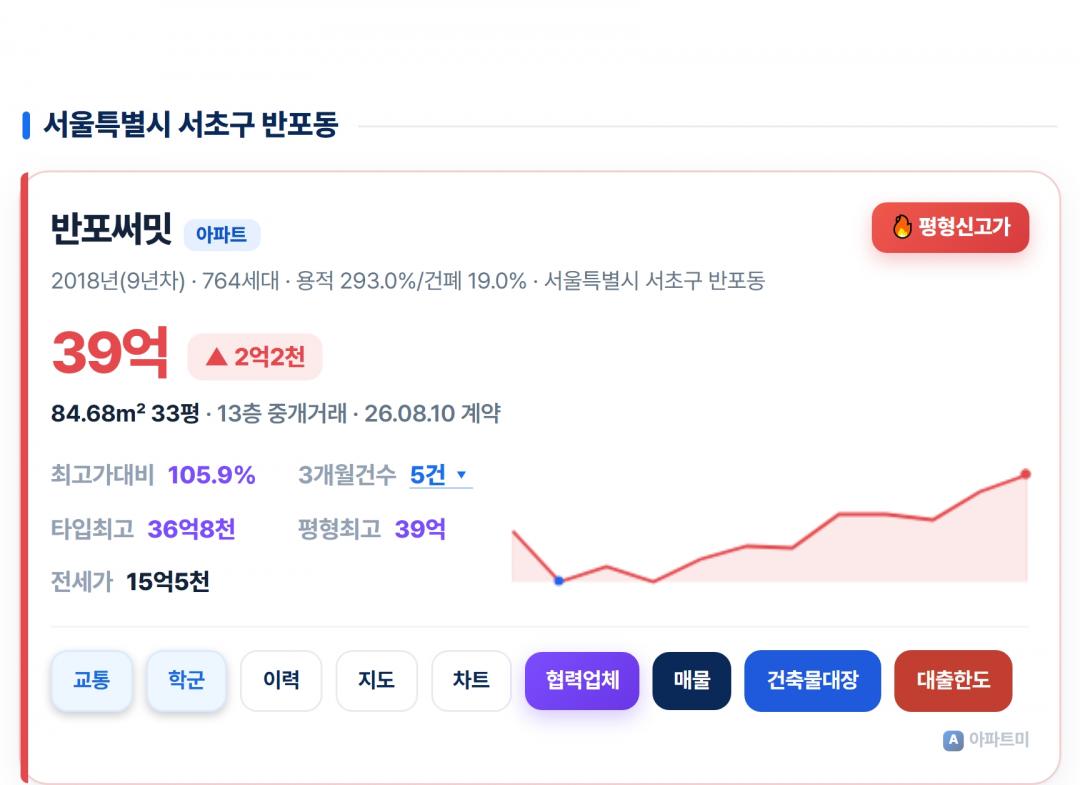Open the 이력 tab
Viewport: 1080px width, 785px height.
click(x=281, y=680)
